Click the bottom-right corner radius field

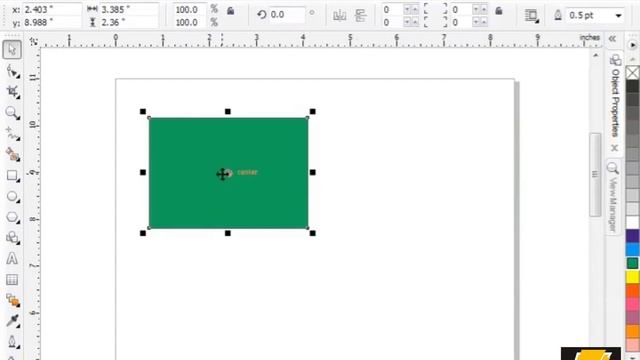click(x=462, y=22)
